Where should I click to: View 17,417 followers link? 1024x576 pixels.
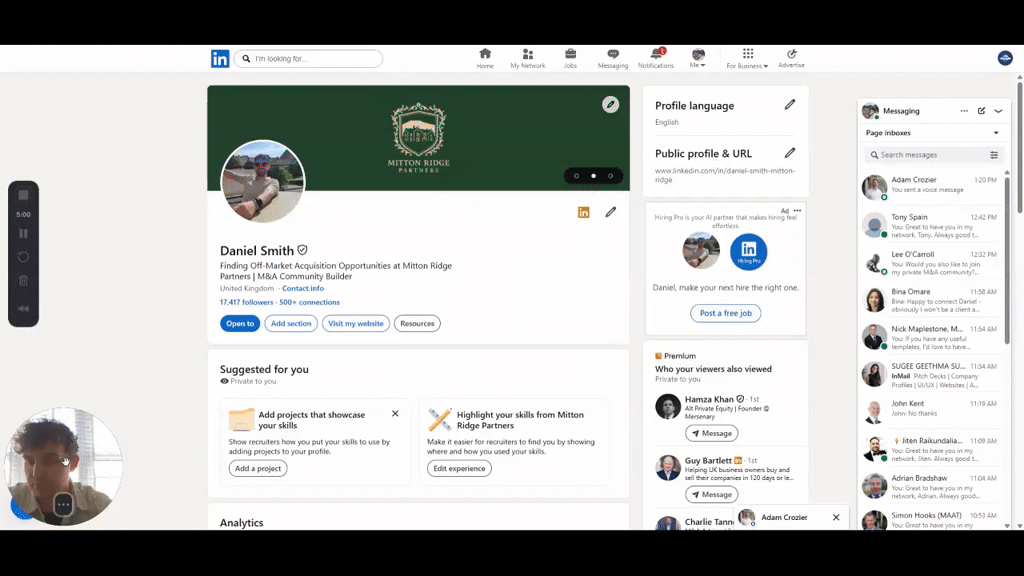(x=246, y=302)
